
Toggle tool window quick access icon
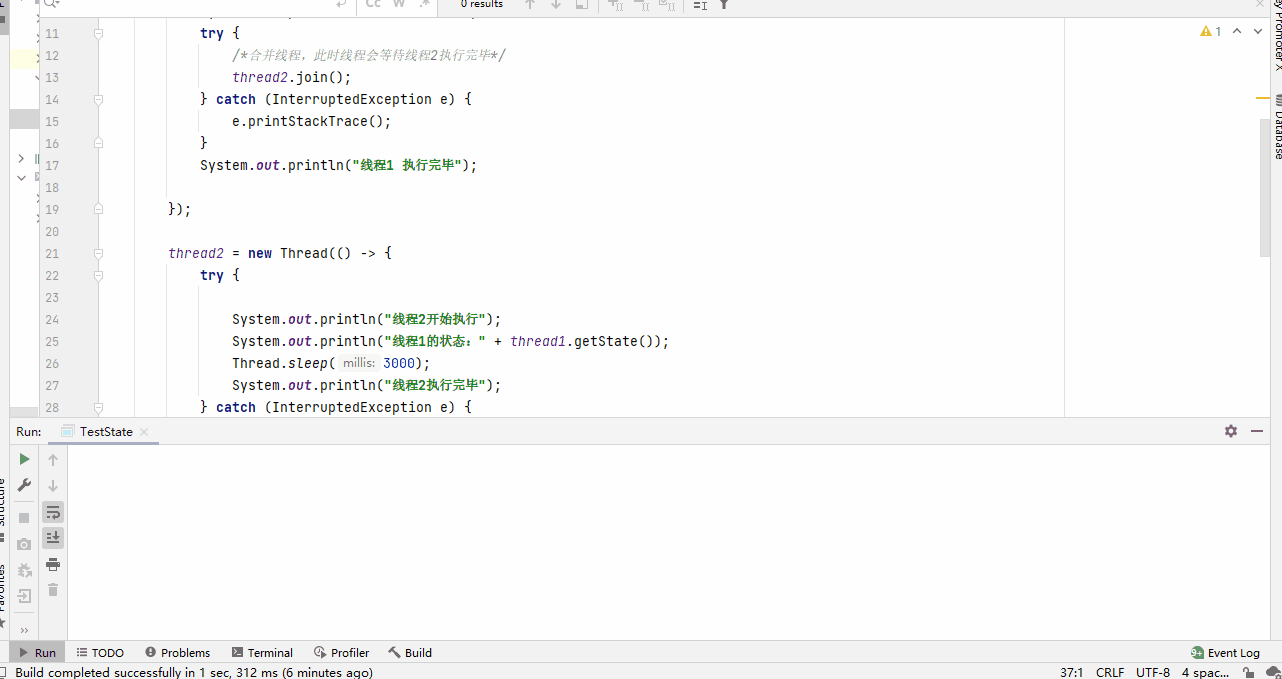click(x=5, y=672)
